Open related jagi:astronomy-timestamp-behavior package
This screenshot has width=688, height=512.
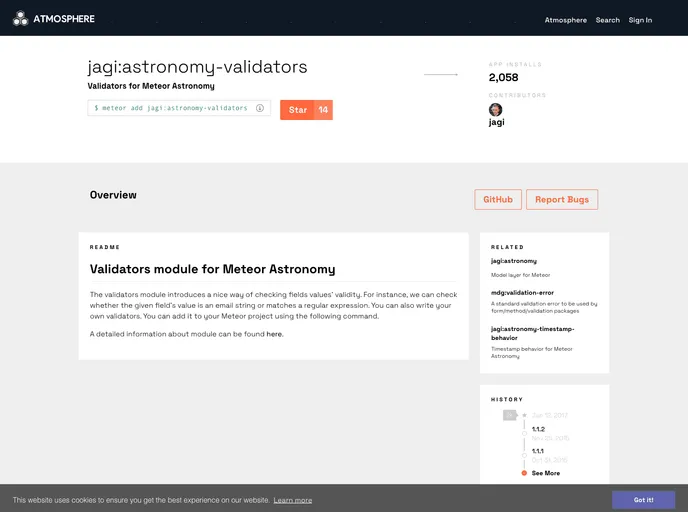pos(532,333)
